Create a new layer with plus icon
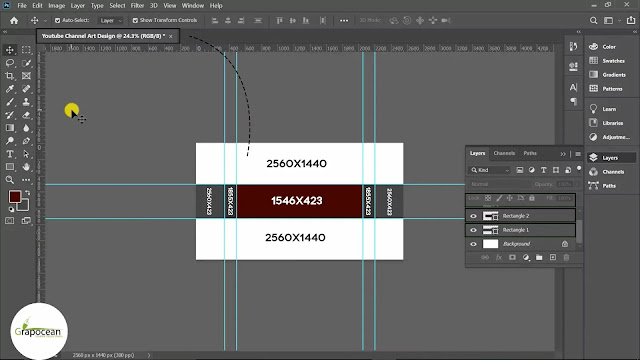The image size is (640, 360). [x=553, y=258]
